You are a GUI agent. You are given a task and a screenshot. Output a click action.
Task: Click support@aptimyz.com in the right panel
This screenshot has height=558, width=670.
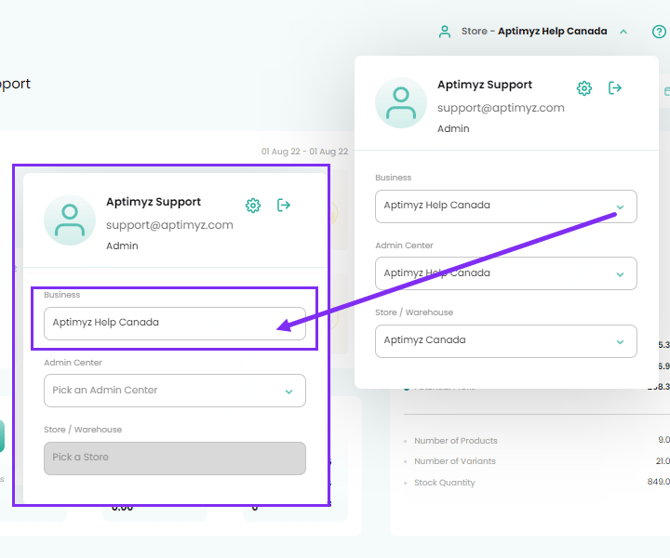click(x=500, y=108)
